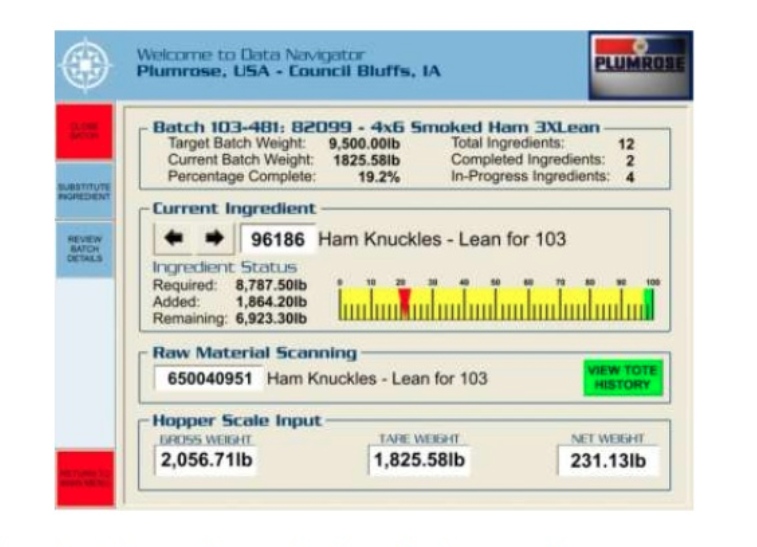The width and height of the screenshot is (757, 547).
Task: Click the compass Data Navigator logo
Action: pos(85,65)
